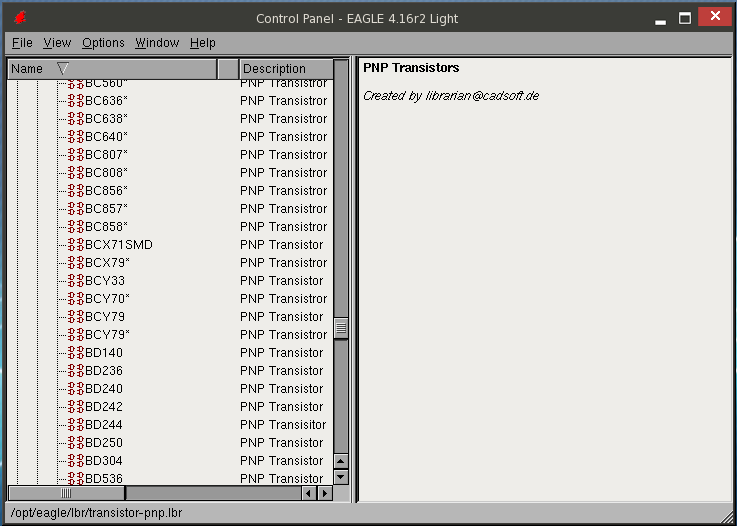The height and width of the screenshot is (526, 737).
Task: Click 'PNP Transistor' description of BD140
Action: coord(282,353)
